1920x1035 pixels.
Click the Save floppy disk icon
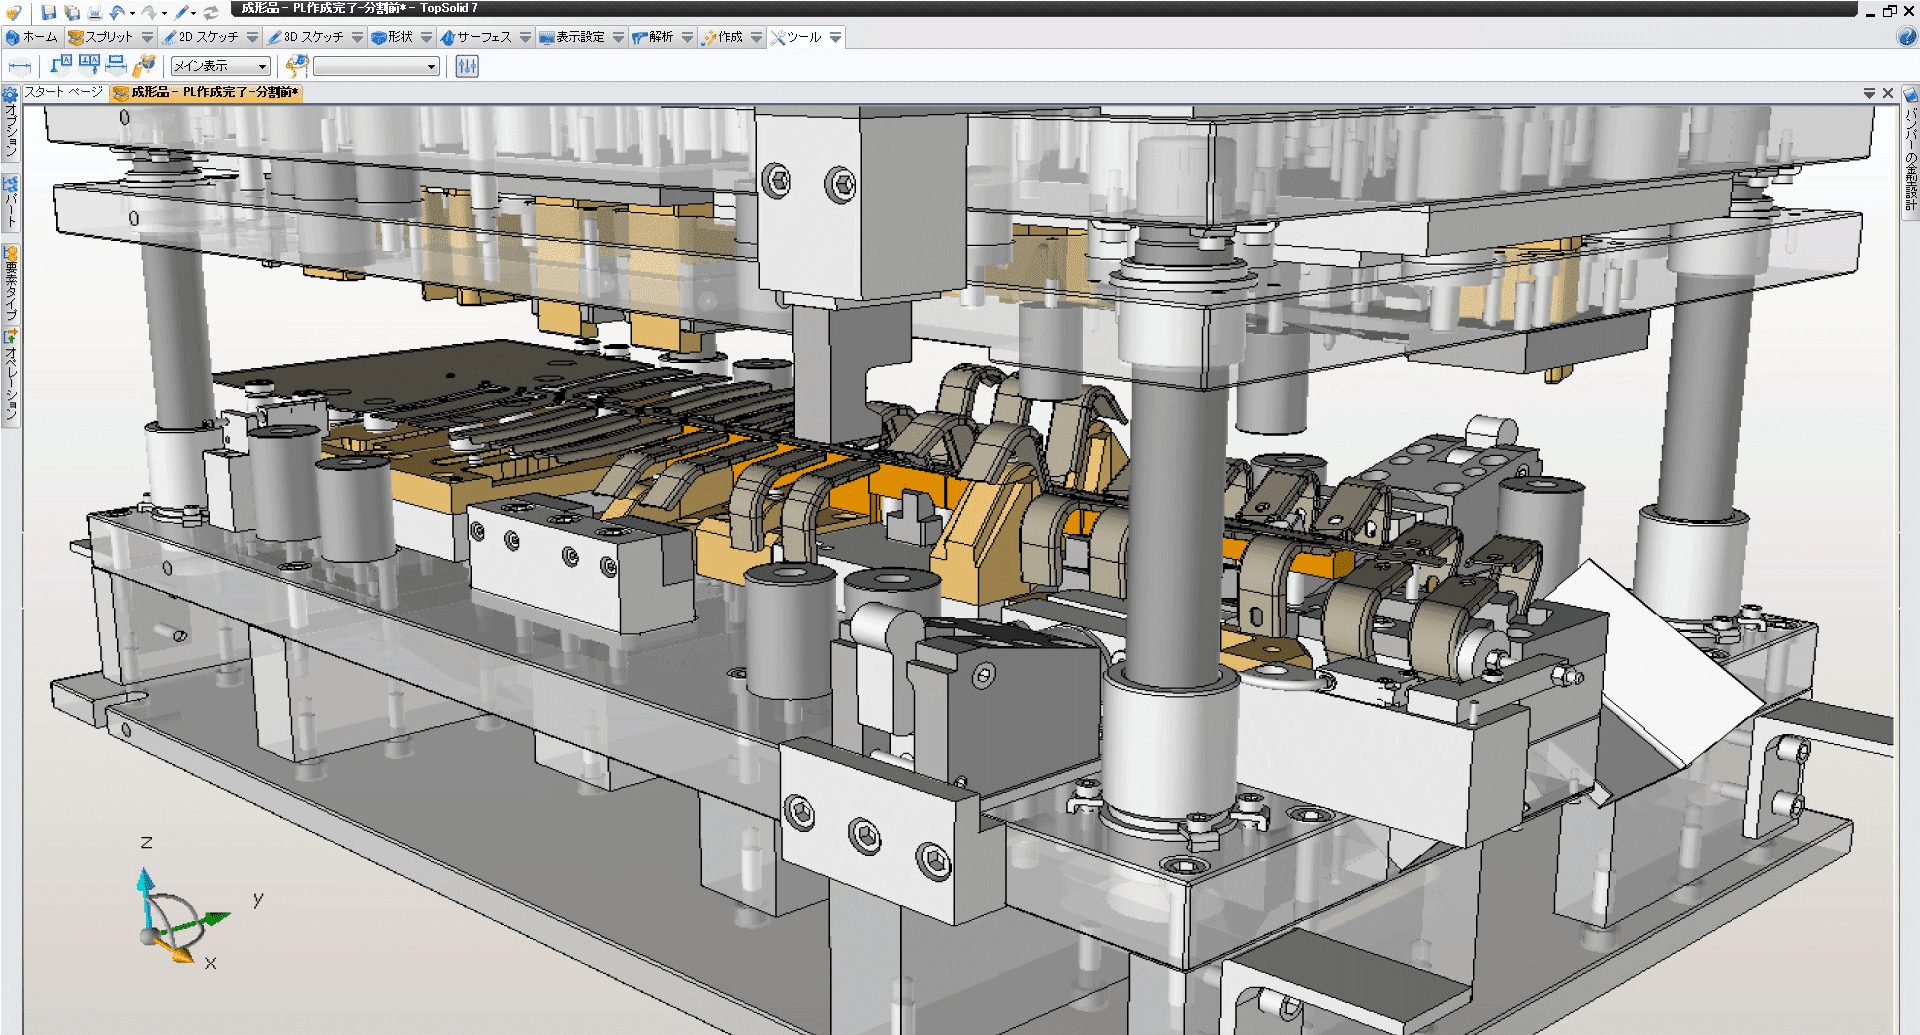[48, 12]
